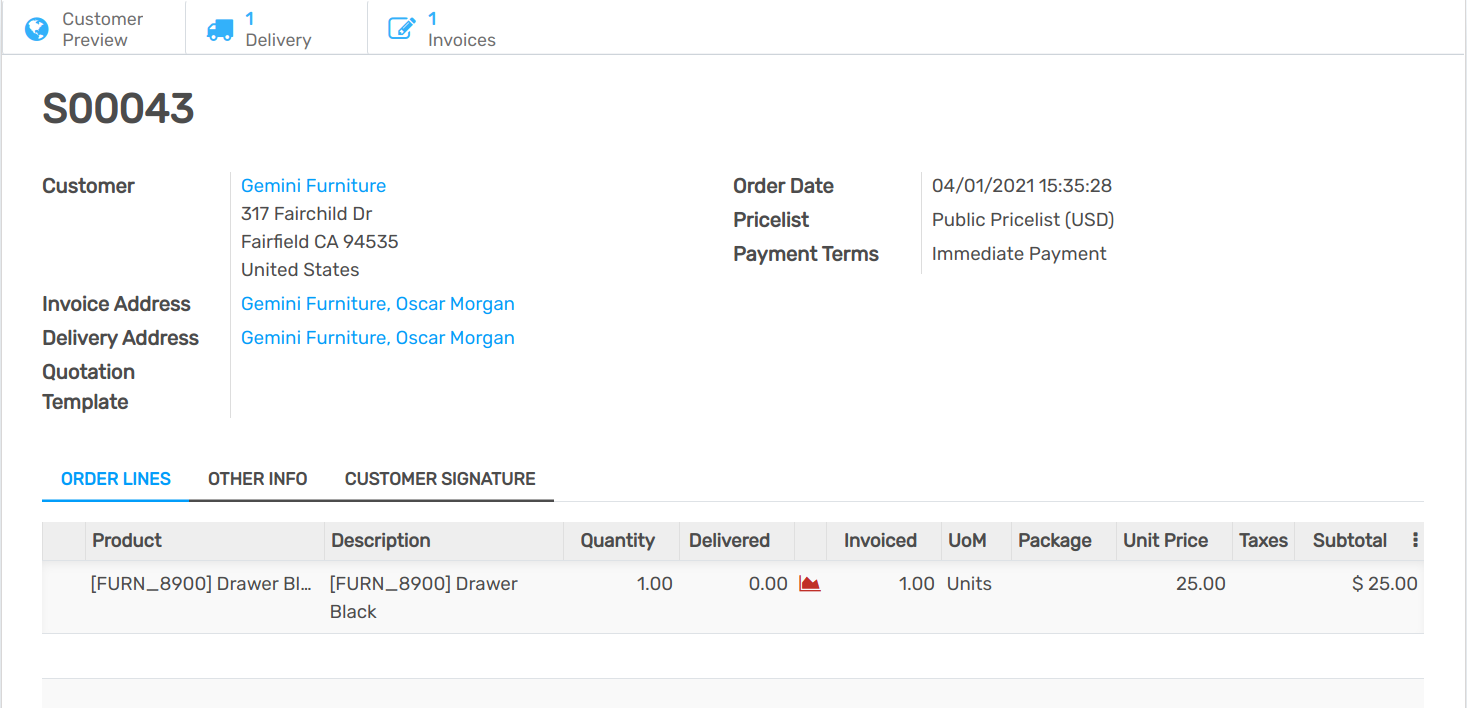Open delivery address Gemini Furniture, Oscar Morgan
1467x708 pixels.
pyautogui.click(x=377, y=338)
